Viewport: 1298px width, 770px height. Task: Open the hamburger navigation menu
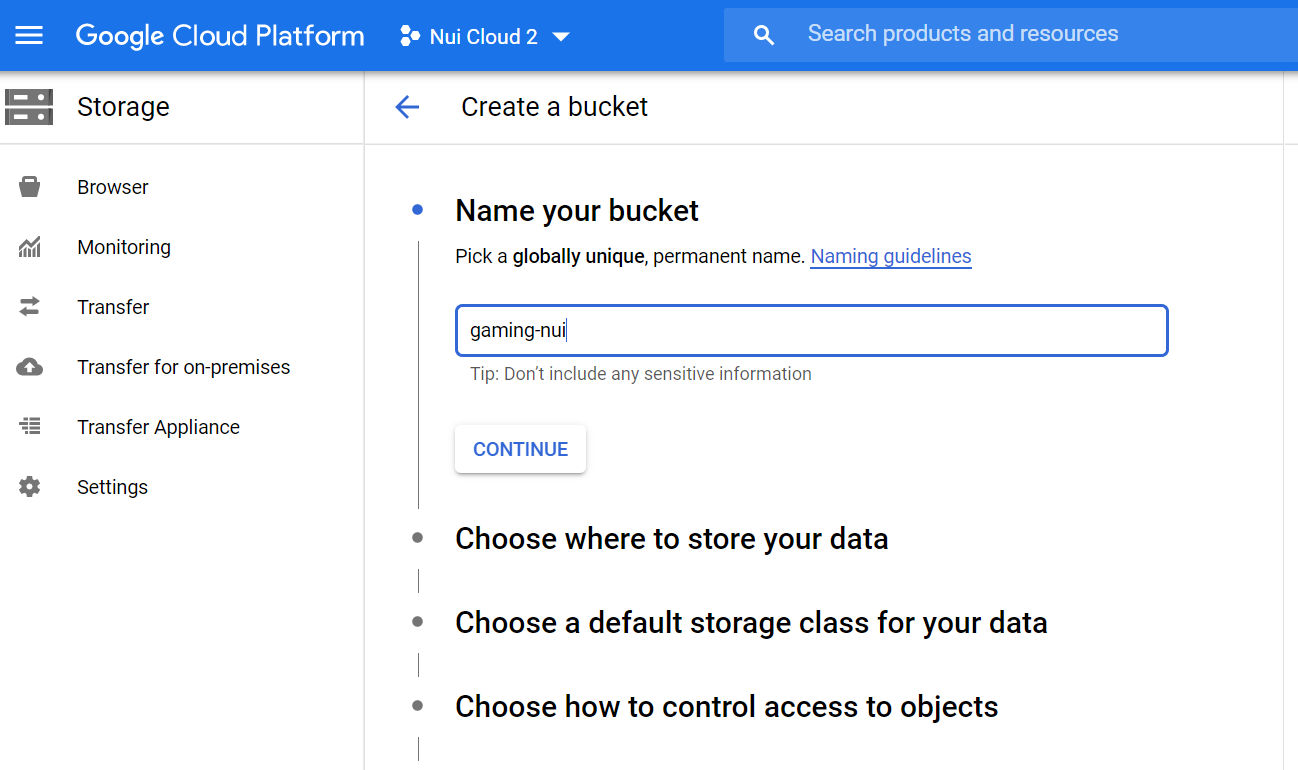[29, 36]
